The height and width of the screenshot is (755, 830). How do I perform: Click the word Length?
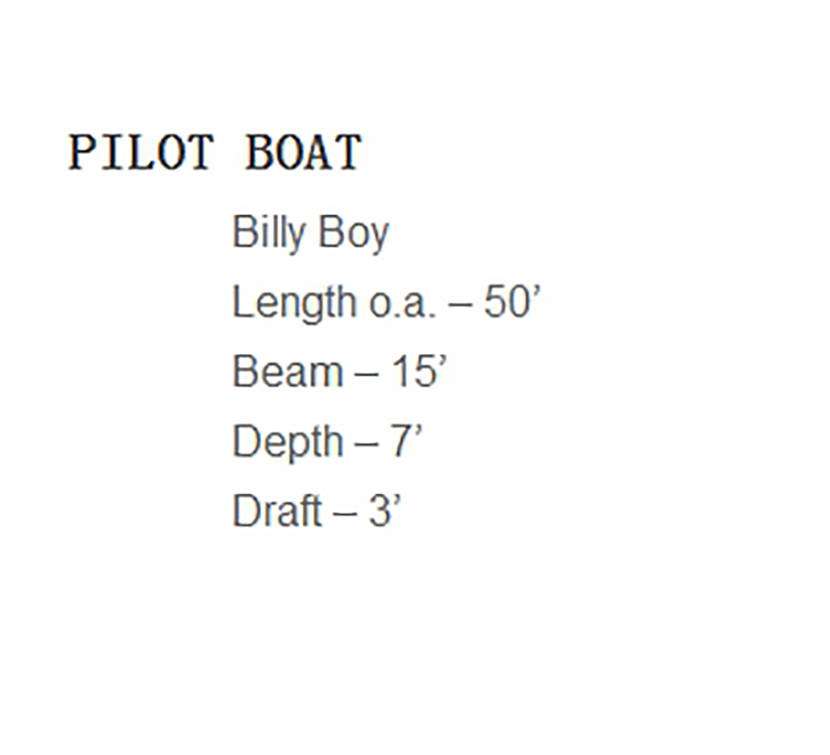pyautogui.click(x=292, y=302)
